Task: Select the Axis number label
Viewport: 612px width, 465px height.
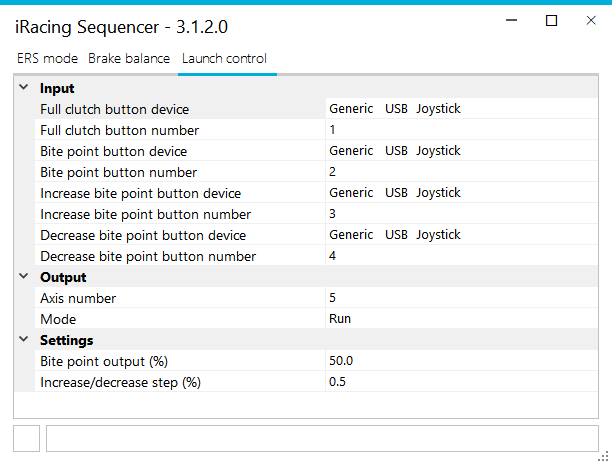Action: click(x=78, y=299)
